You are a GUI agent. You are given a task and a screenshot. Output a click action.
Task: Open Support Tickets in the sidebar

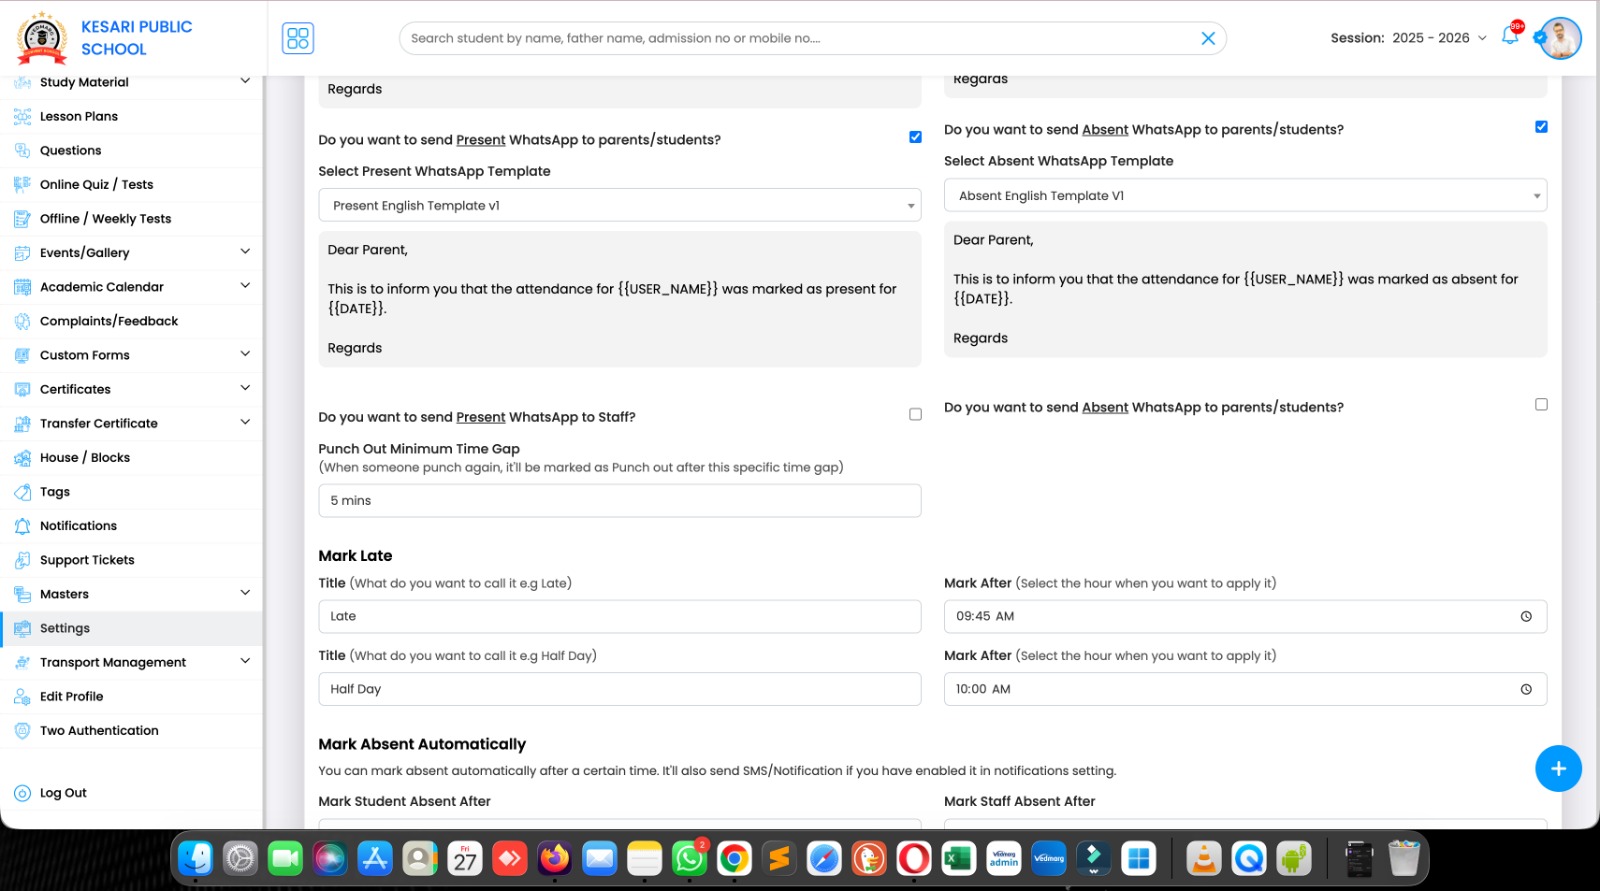pos(87,560)
